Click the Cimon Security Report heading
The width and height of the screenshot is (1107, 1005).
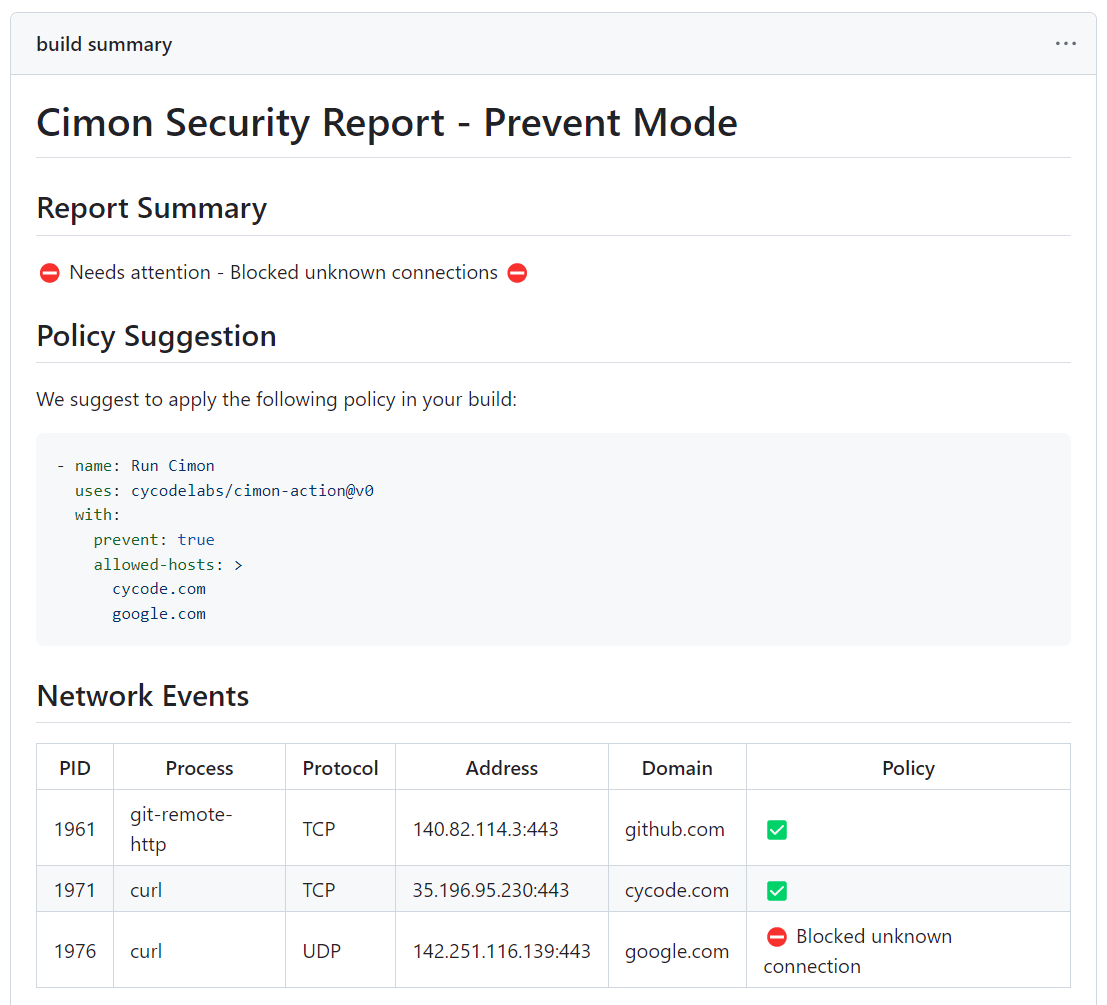pos(386,123)
